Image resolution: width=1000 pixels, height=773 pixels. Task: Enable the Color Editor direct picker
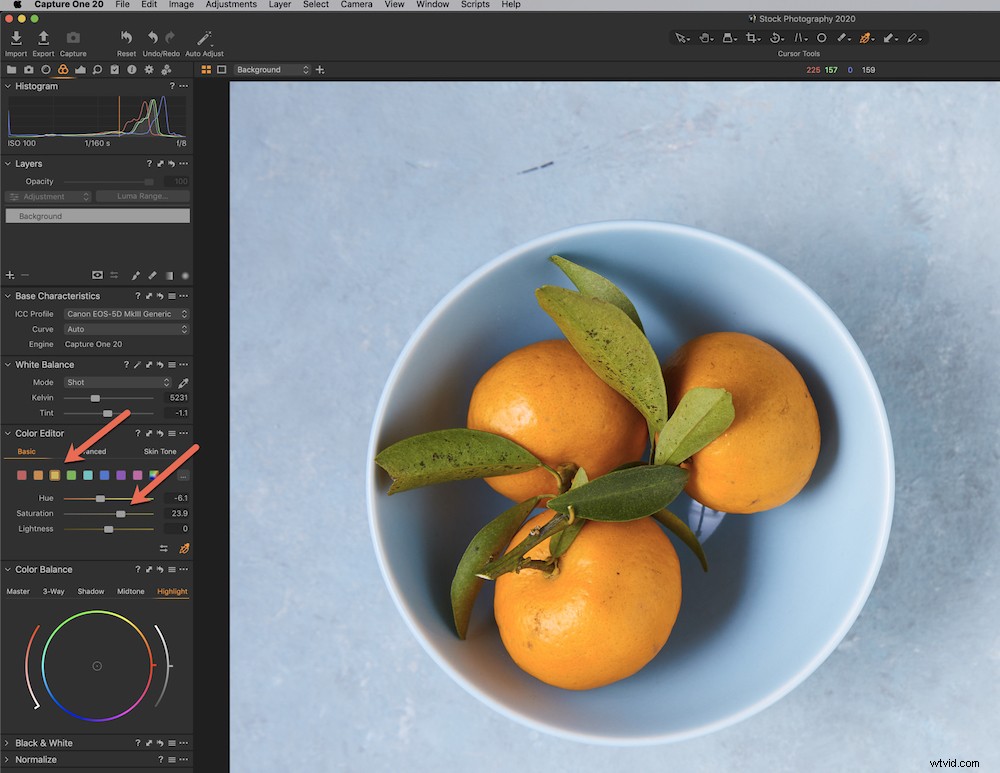pyautogui.click(x=186, y=548)
